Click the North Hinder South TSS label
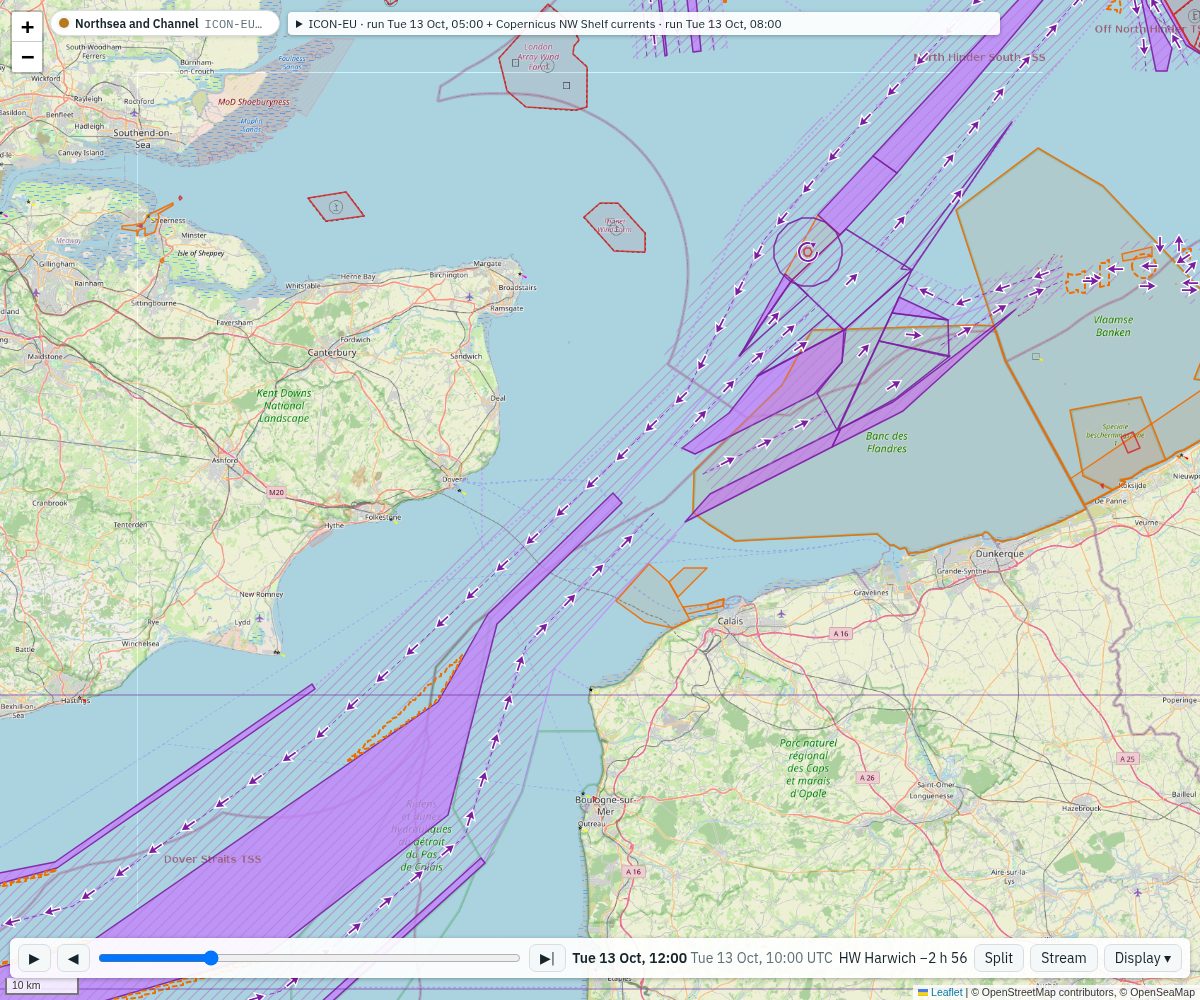 (979, 58)
